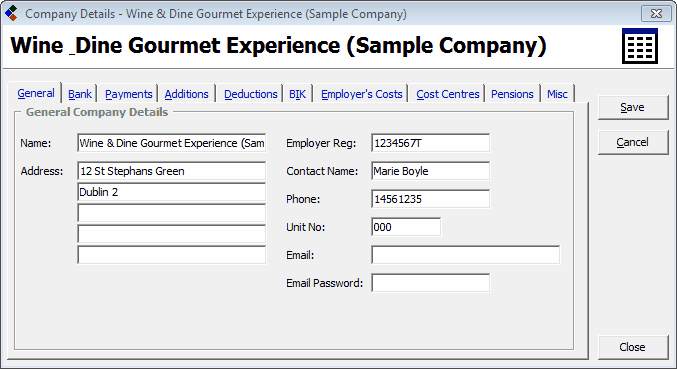Click the 'General Company Details' group label
677x369 pixels.
pyautogui.click(x=97, y=112)
